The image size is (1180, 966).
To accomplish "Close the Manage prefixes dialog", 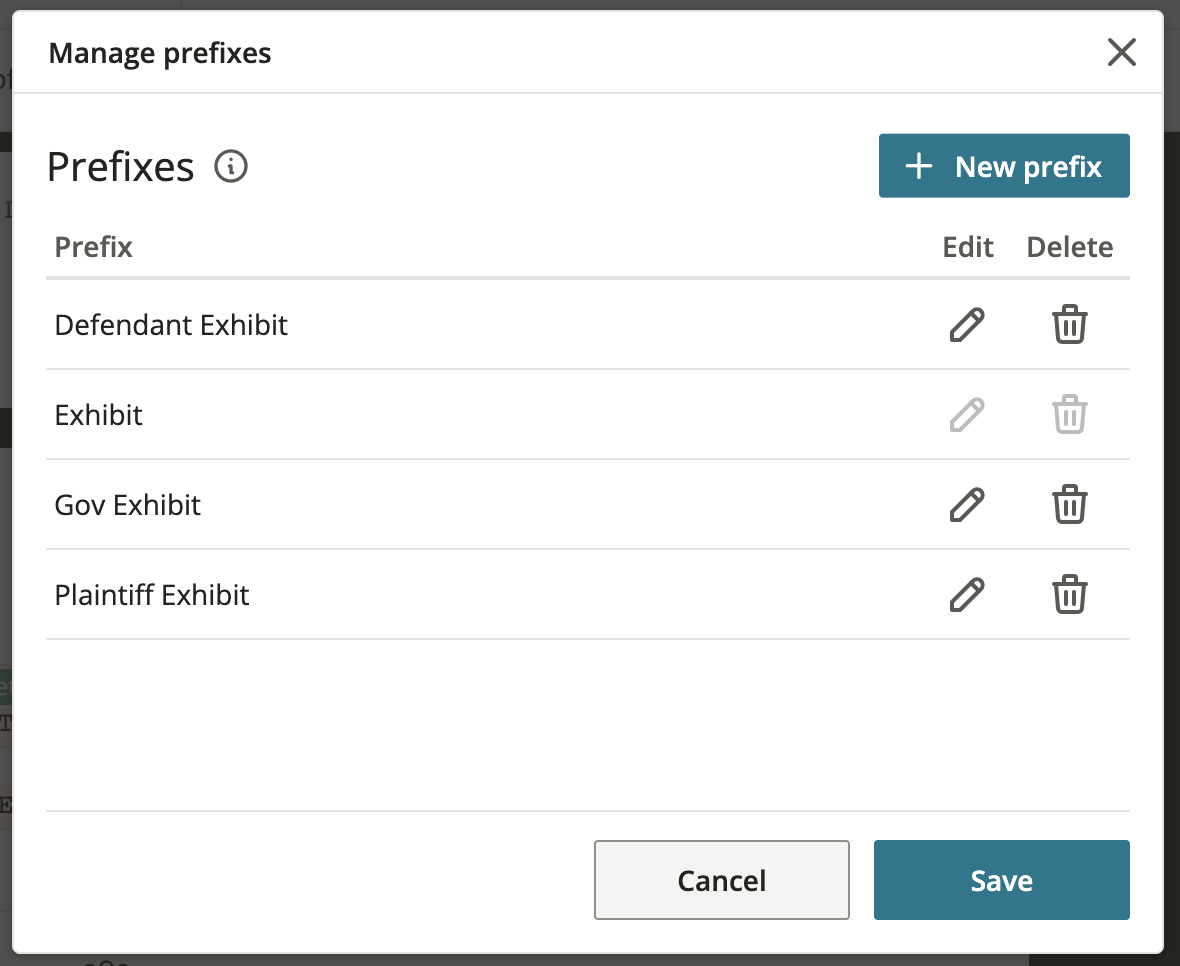I will click(x=1122, y=52).
